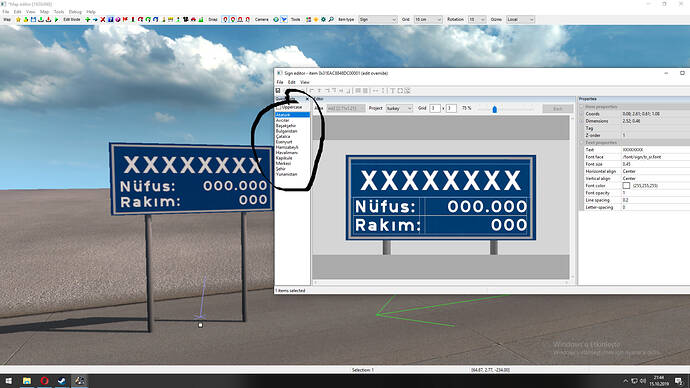This screenshot has height=388, width=690.
Task: Open Horizontal align value Center
Action: pyautogui.click(x=656, y=171)
